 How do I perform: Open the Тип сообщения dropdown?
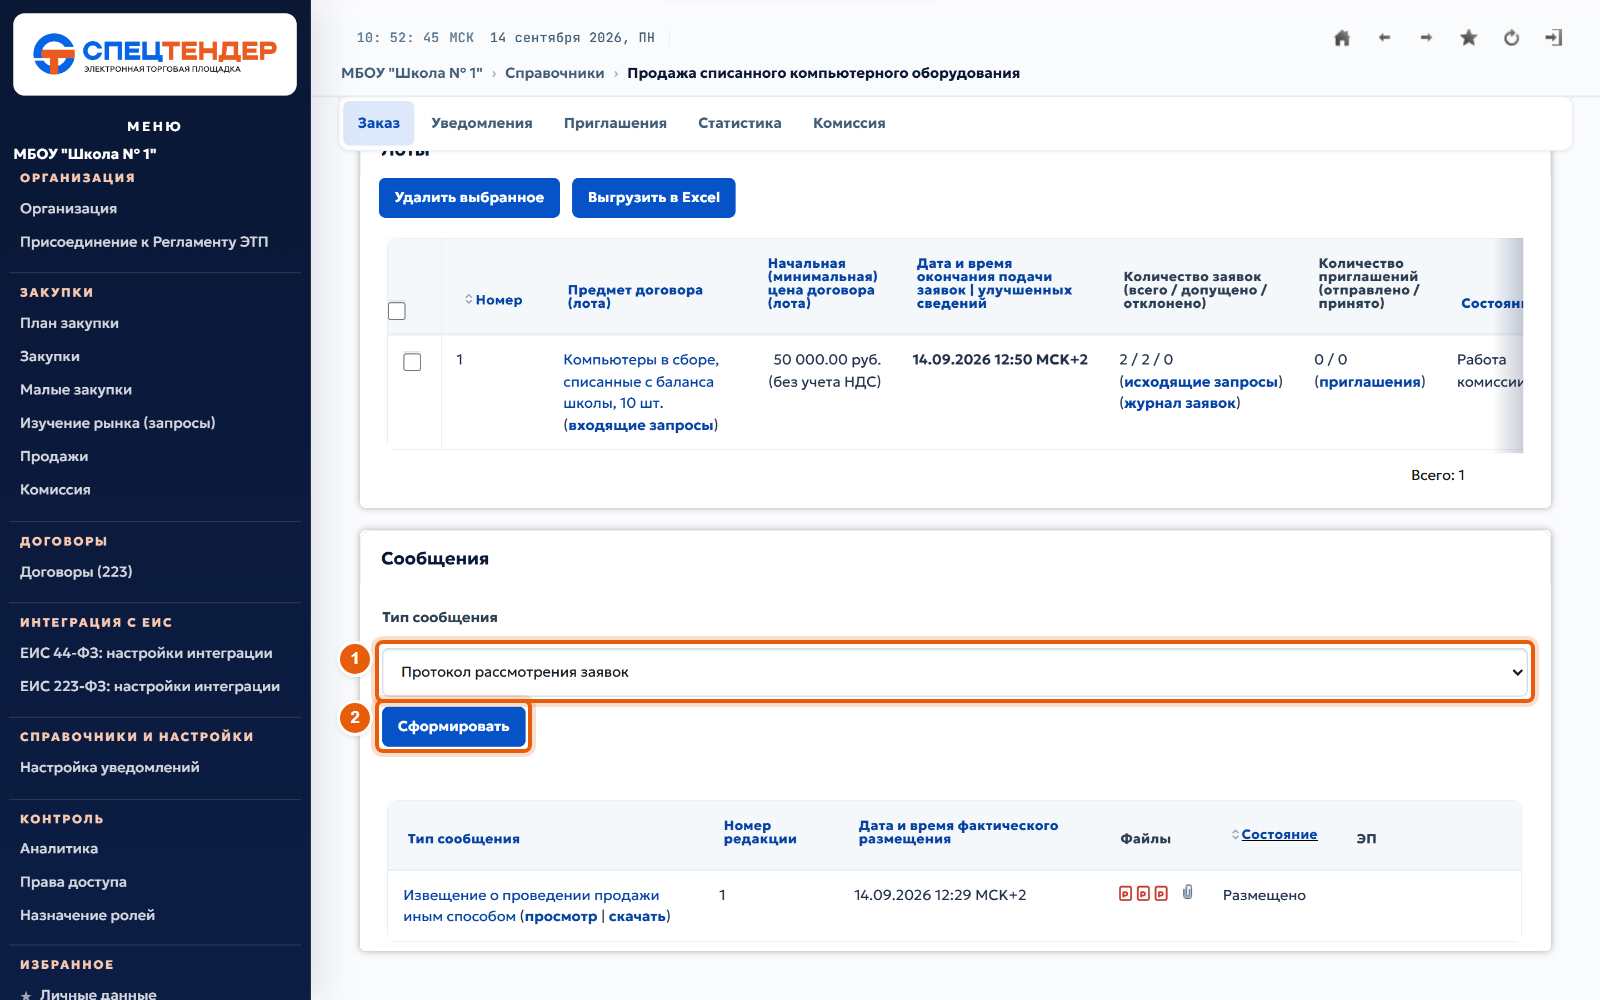(955, 672)
